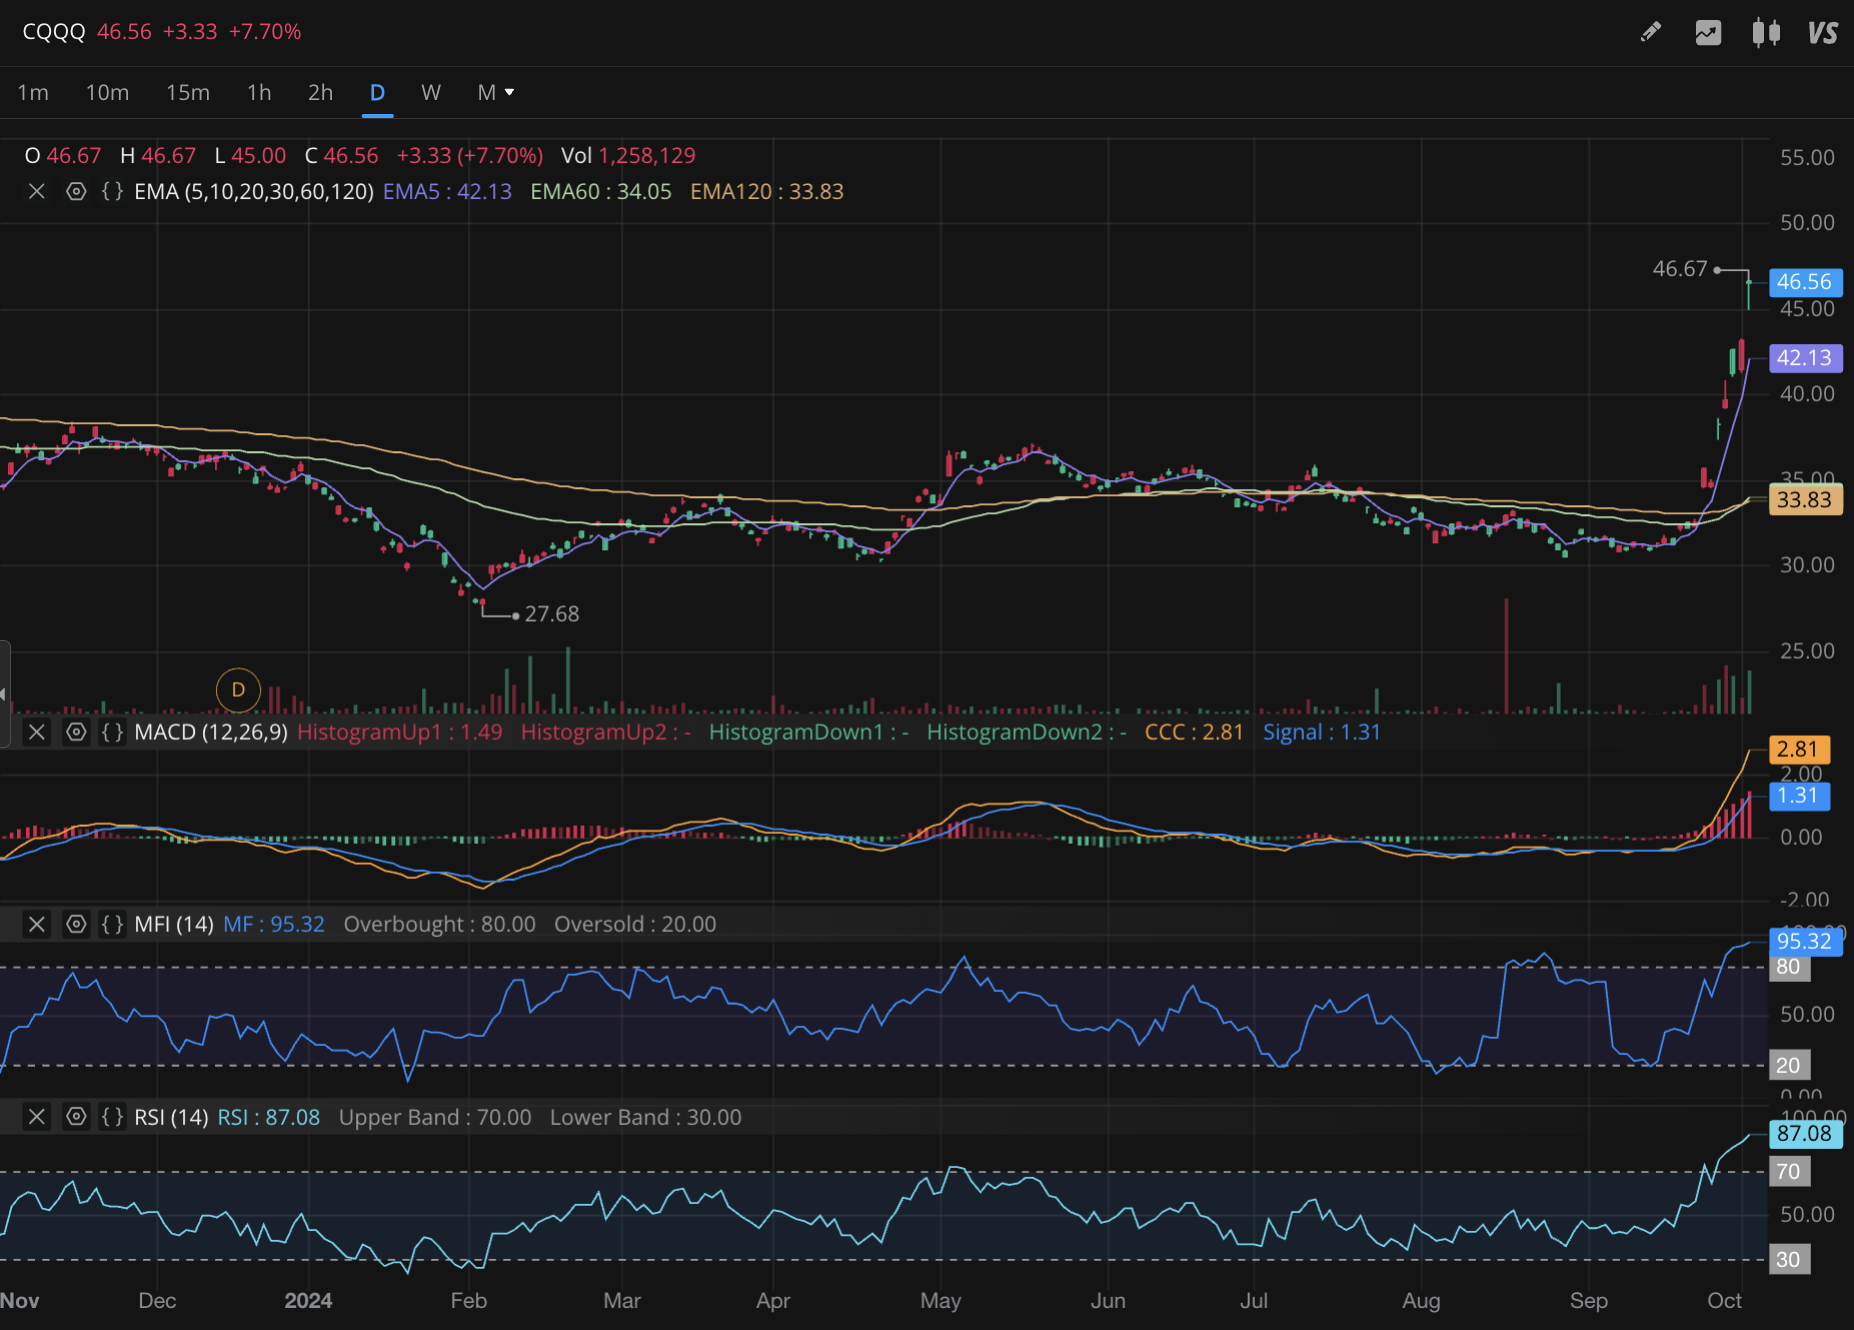The height and width of the screenshot is (1330, 1854).
Task: Remove the EMA indicator
Action: pos(37,191)
